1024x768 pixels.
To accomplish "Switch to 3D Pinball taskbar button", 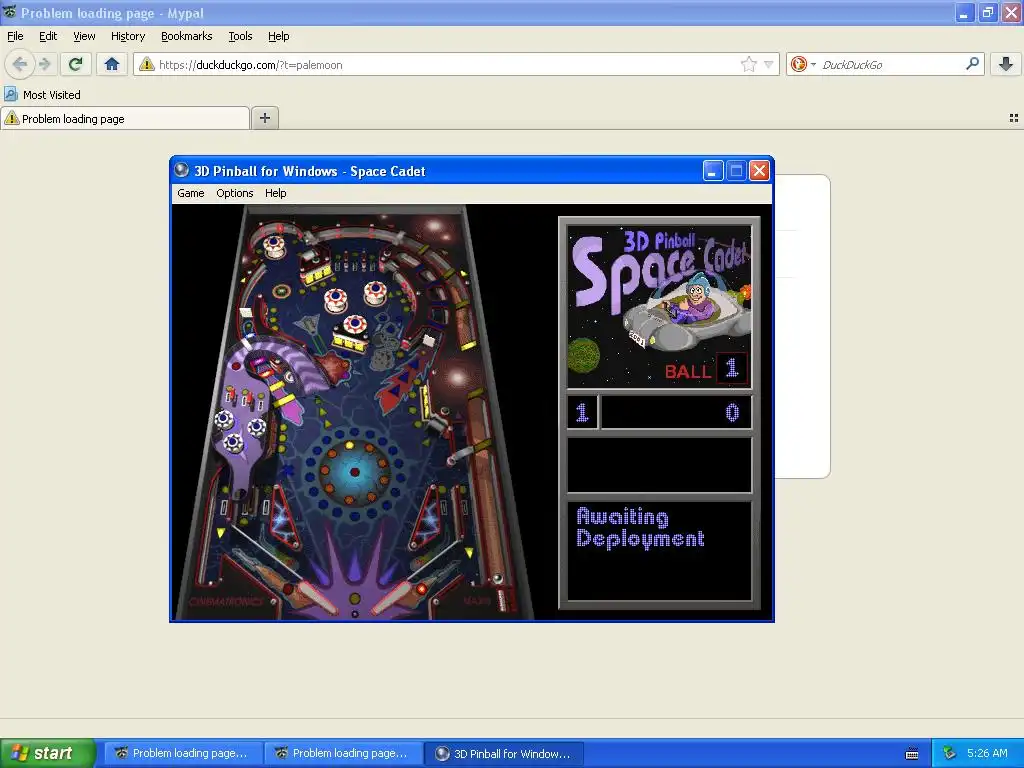I will click(x=504, y=753).
